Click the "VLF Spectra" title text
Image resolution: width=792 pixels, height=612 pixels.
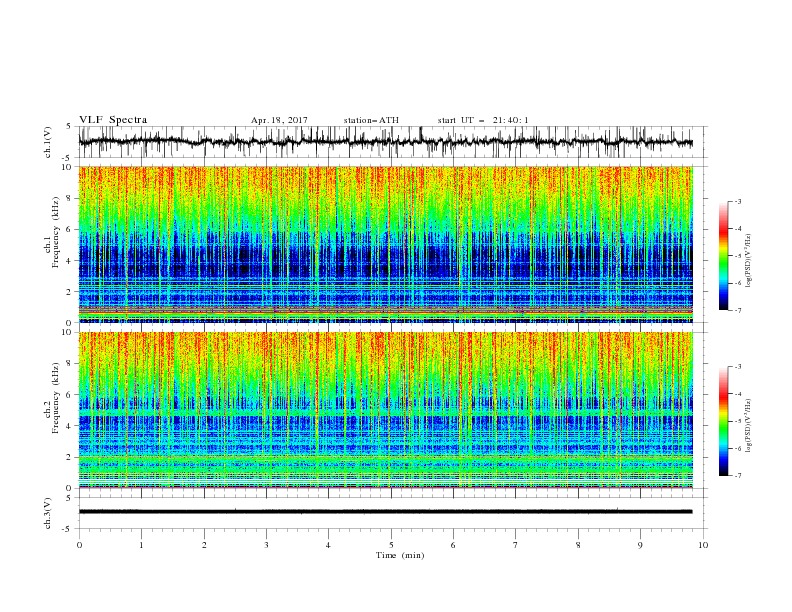[x=113, y=120]
